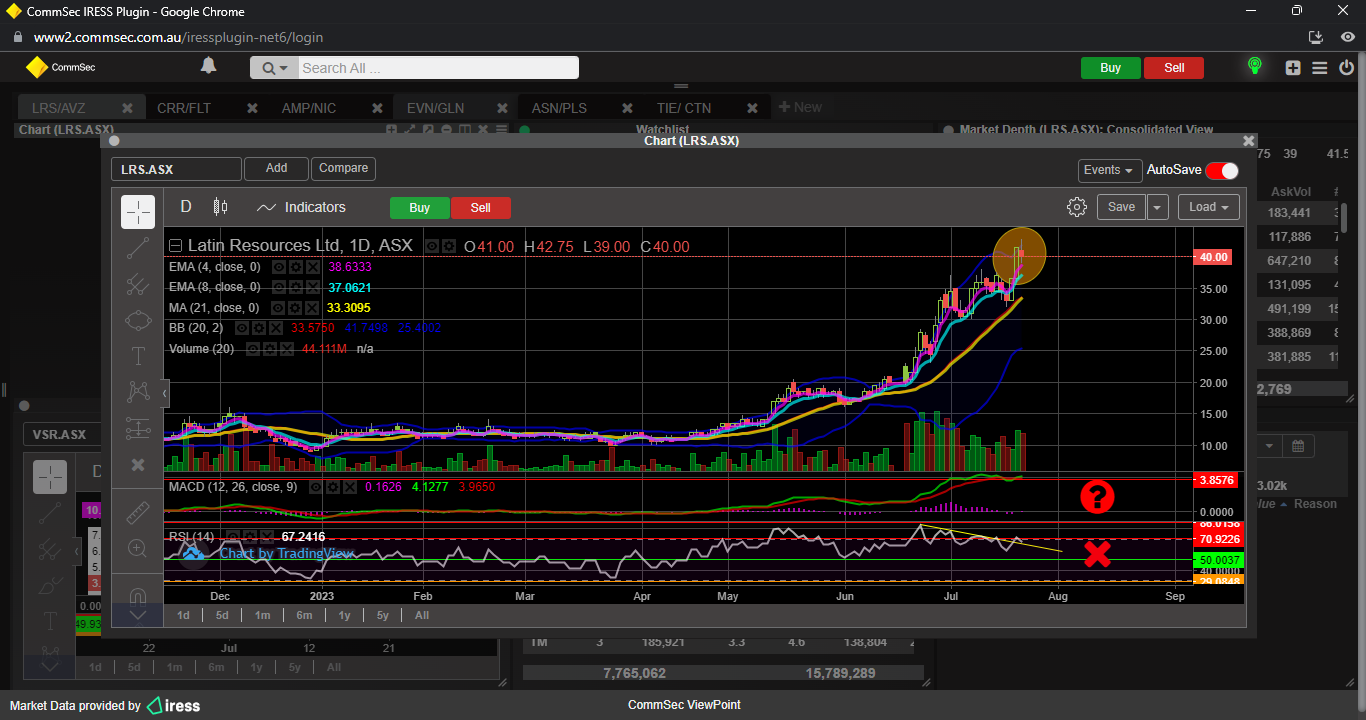This screenshot has width=1366, height=720.
Task: Toggle the AutoSave switch
Action: 1221,171
